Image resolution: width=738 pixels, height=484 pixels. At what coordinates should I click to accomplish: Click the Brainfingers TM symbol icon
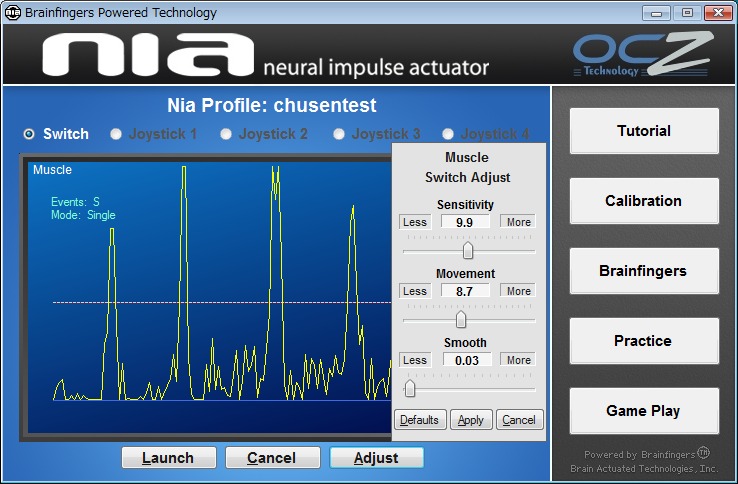point(703,452)
